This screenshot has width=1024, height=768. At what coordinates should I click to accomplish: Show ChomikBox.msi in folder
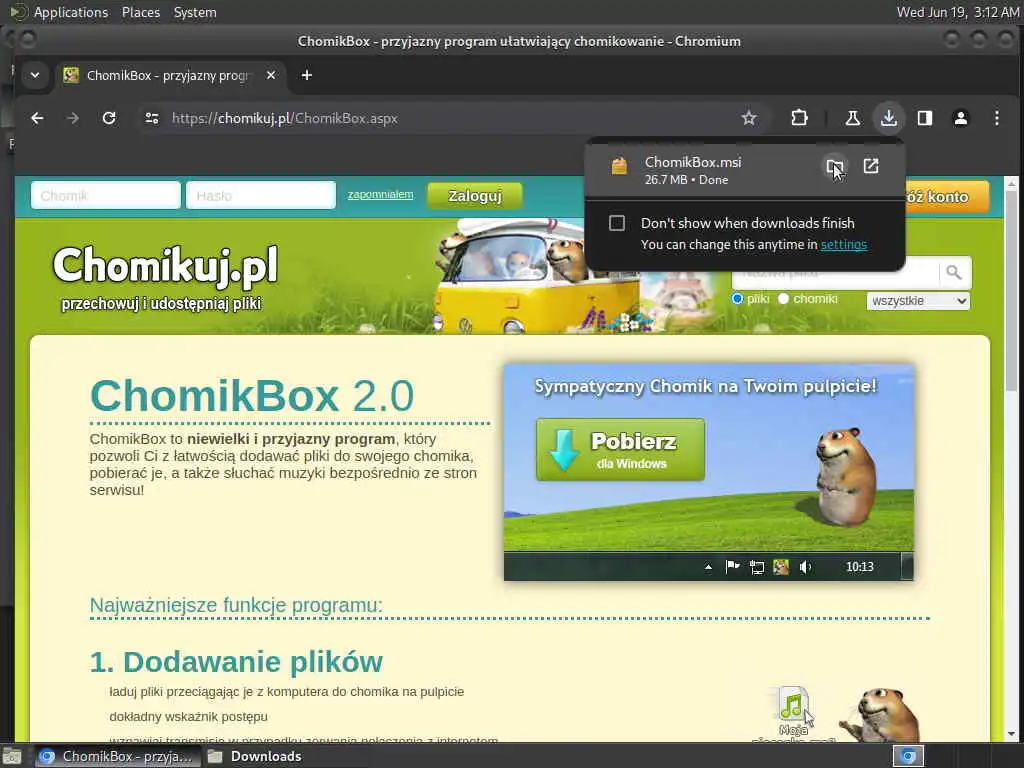(835, 167)
